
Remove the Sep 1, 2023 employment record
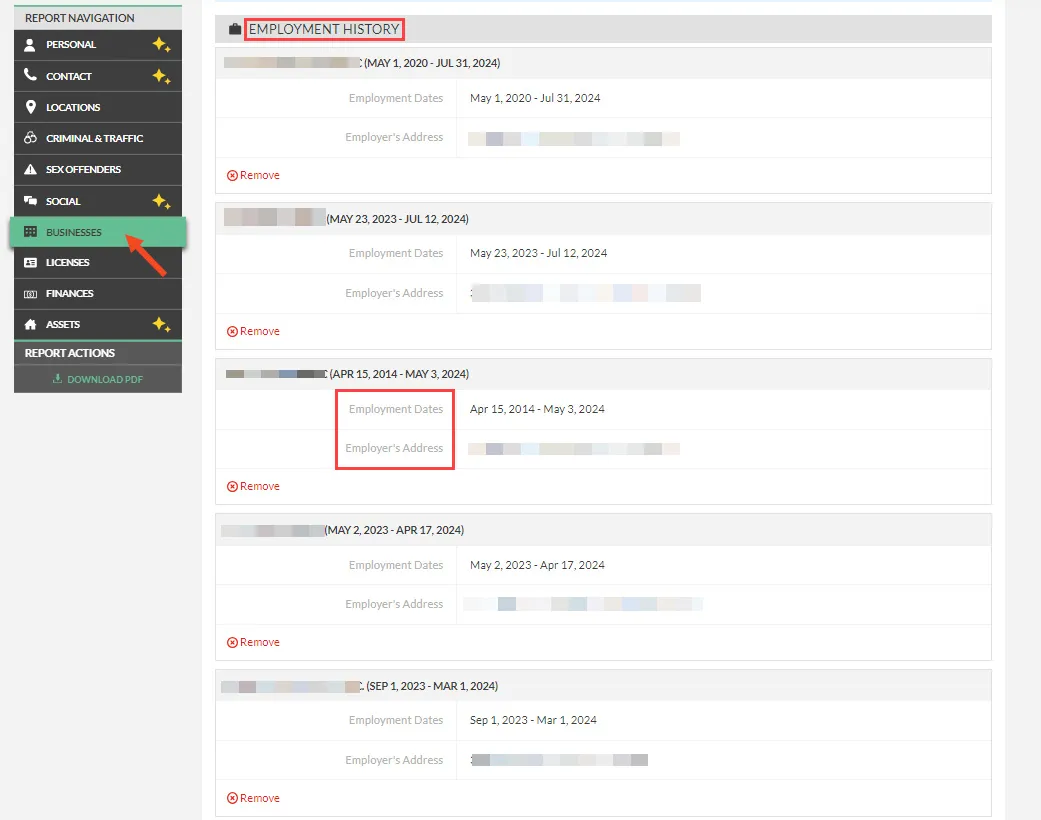254,798
